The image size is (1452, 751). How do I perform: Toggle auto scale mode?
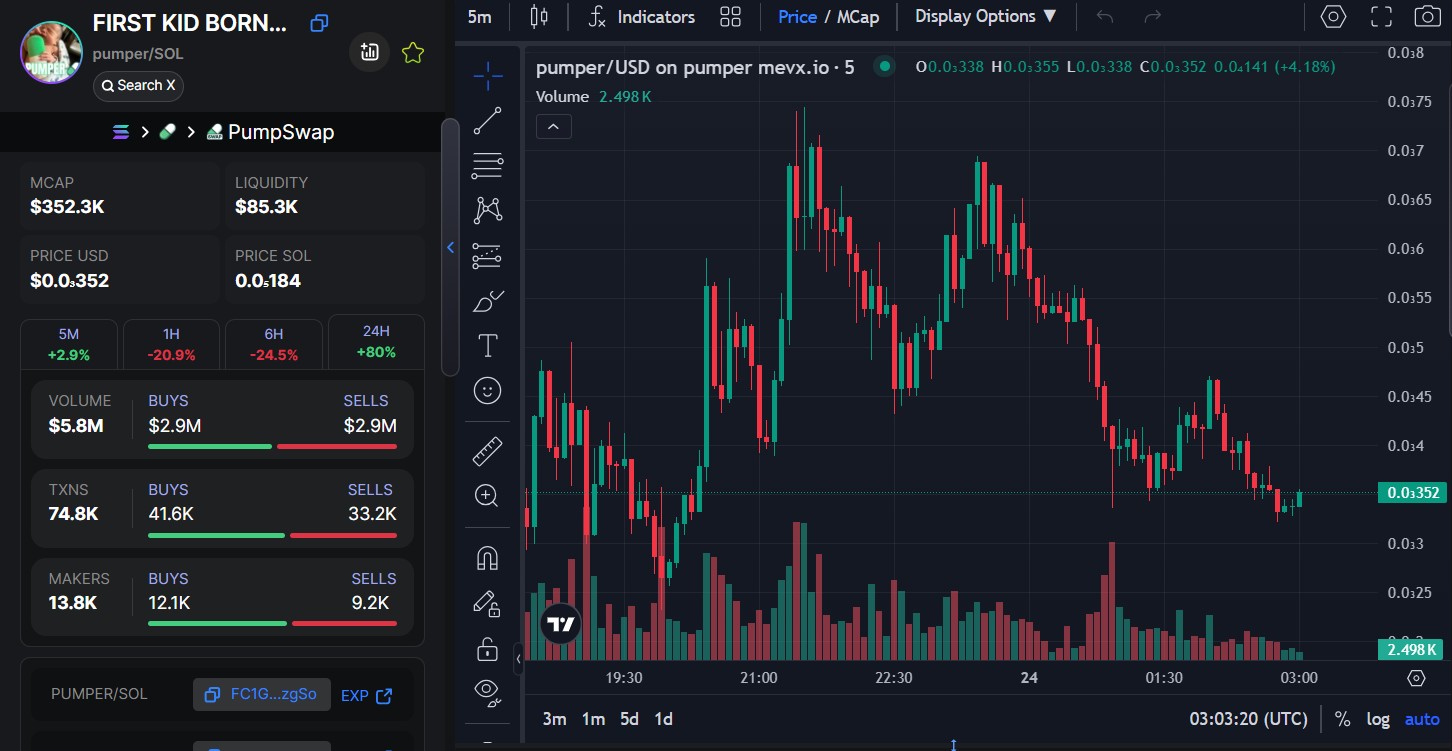1422,719
